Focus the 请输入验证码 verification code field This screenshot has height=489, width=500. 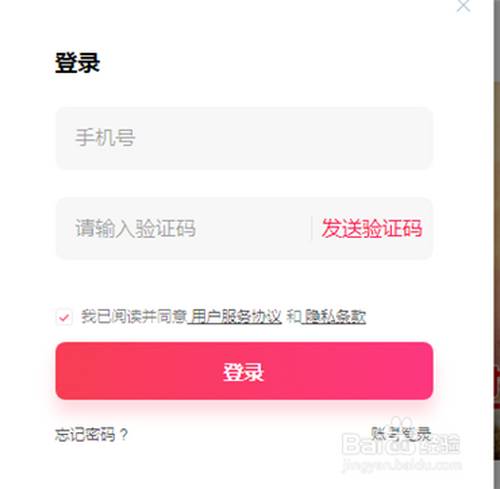[183, 229]
